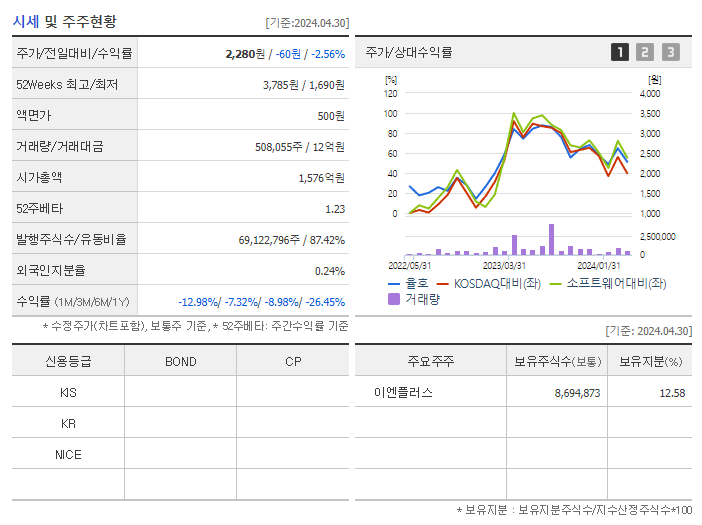Click the [기준: 2024.04.30] date above shareholder table
Image resolution: width=702 pixels, height=525 pixels.
pos(649,331)
